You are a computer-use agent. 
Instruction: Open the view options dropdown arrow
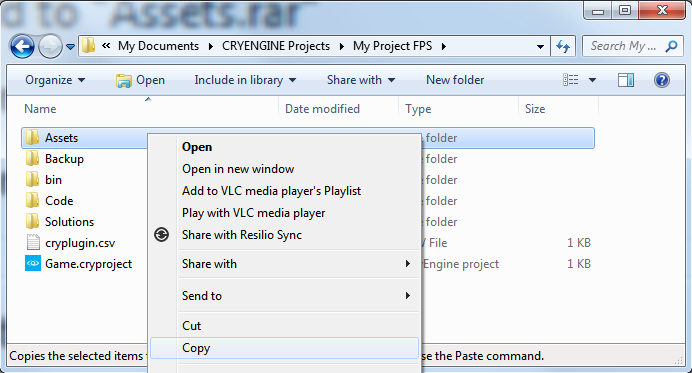coord(592,80)
